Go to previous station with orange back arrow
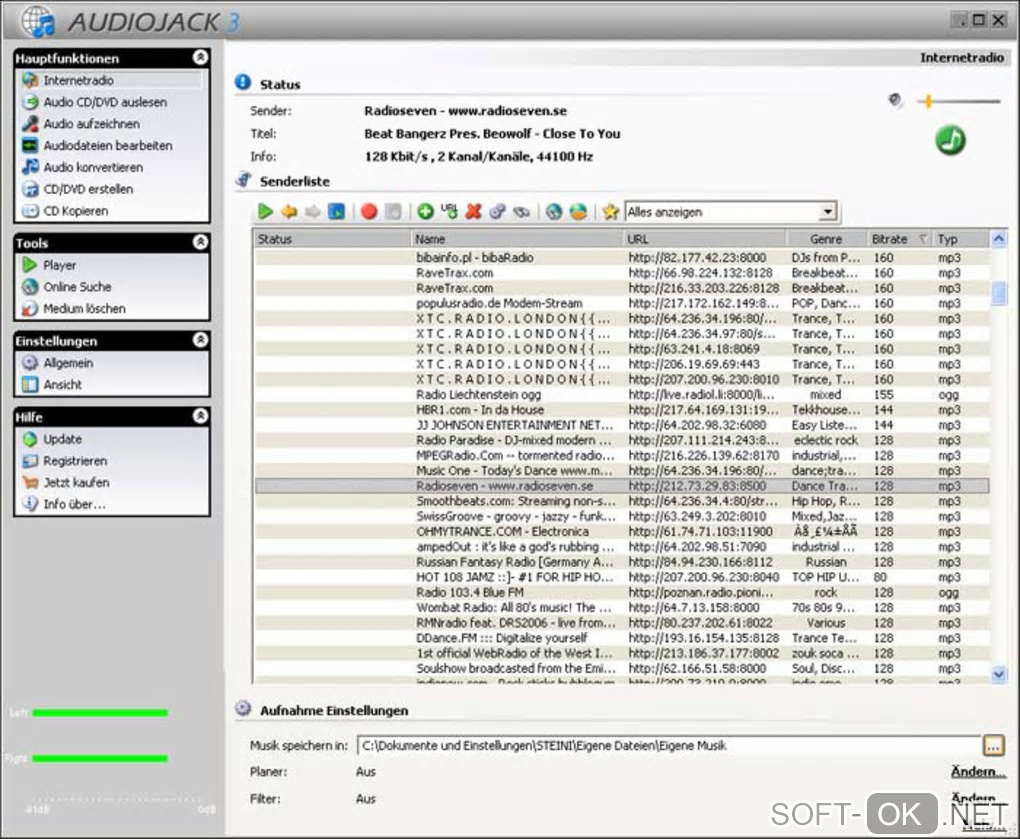 point(289,211)
